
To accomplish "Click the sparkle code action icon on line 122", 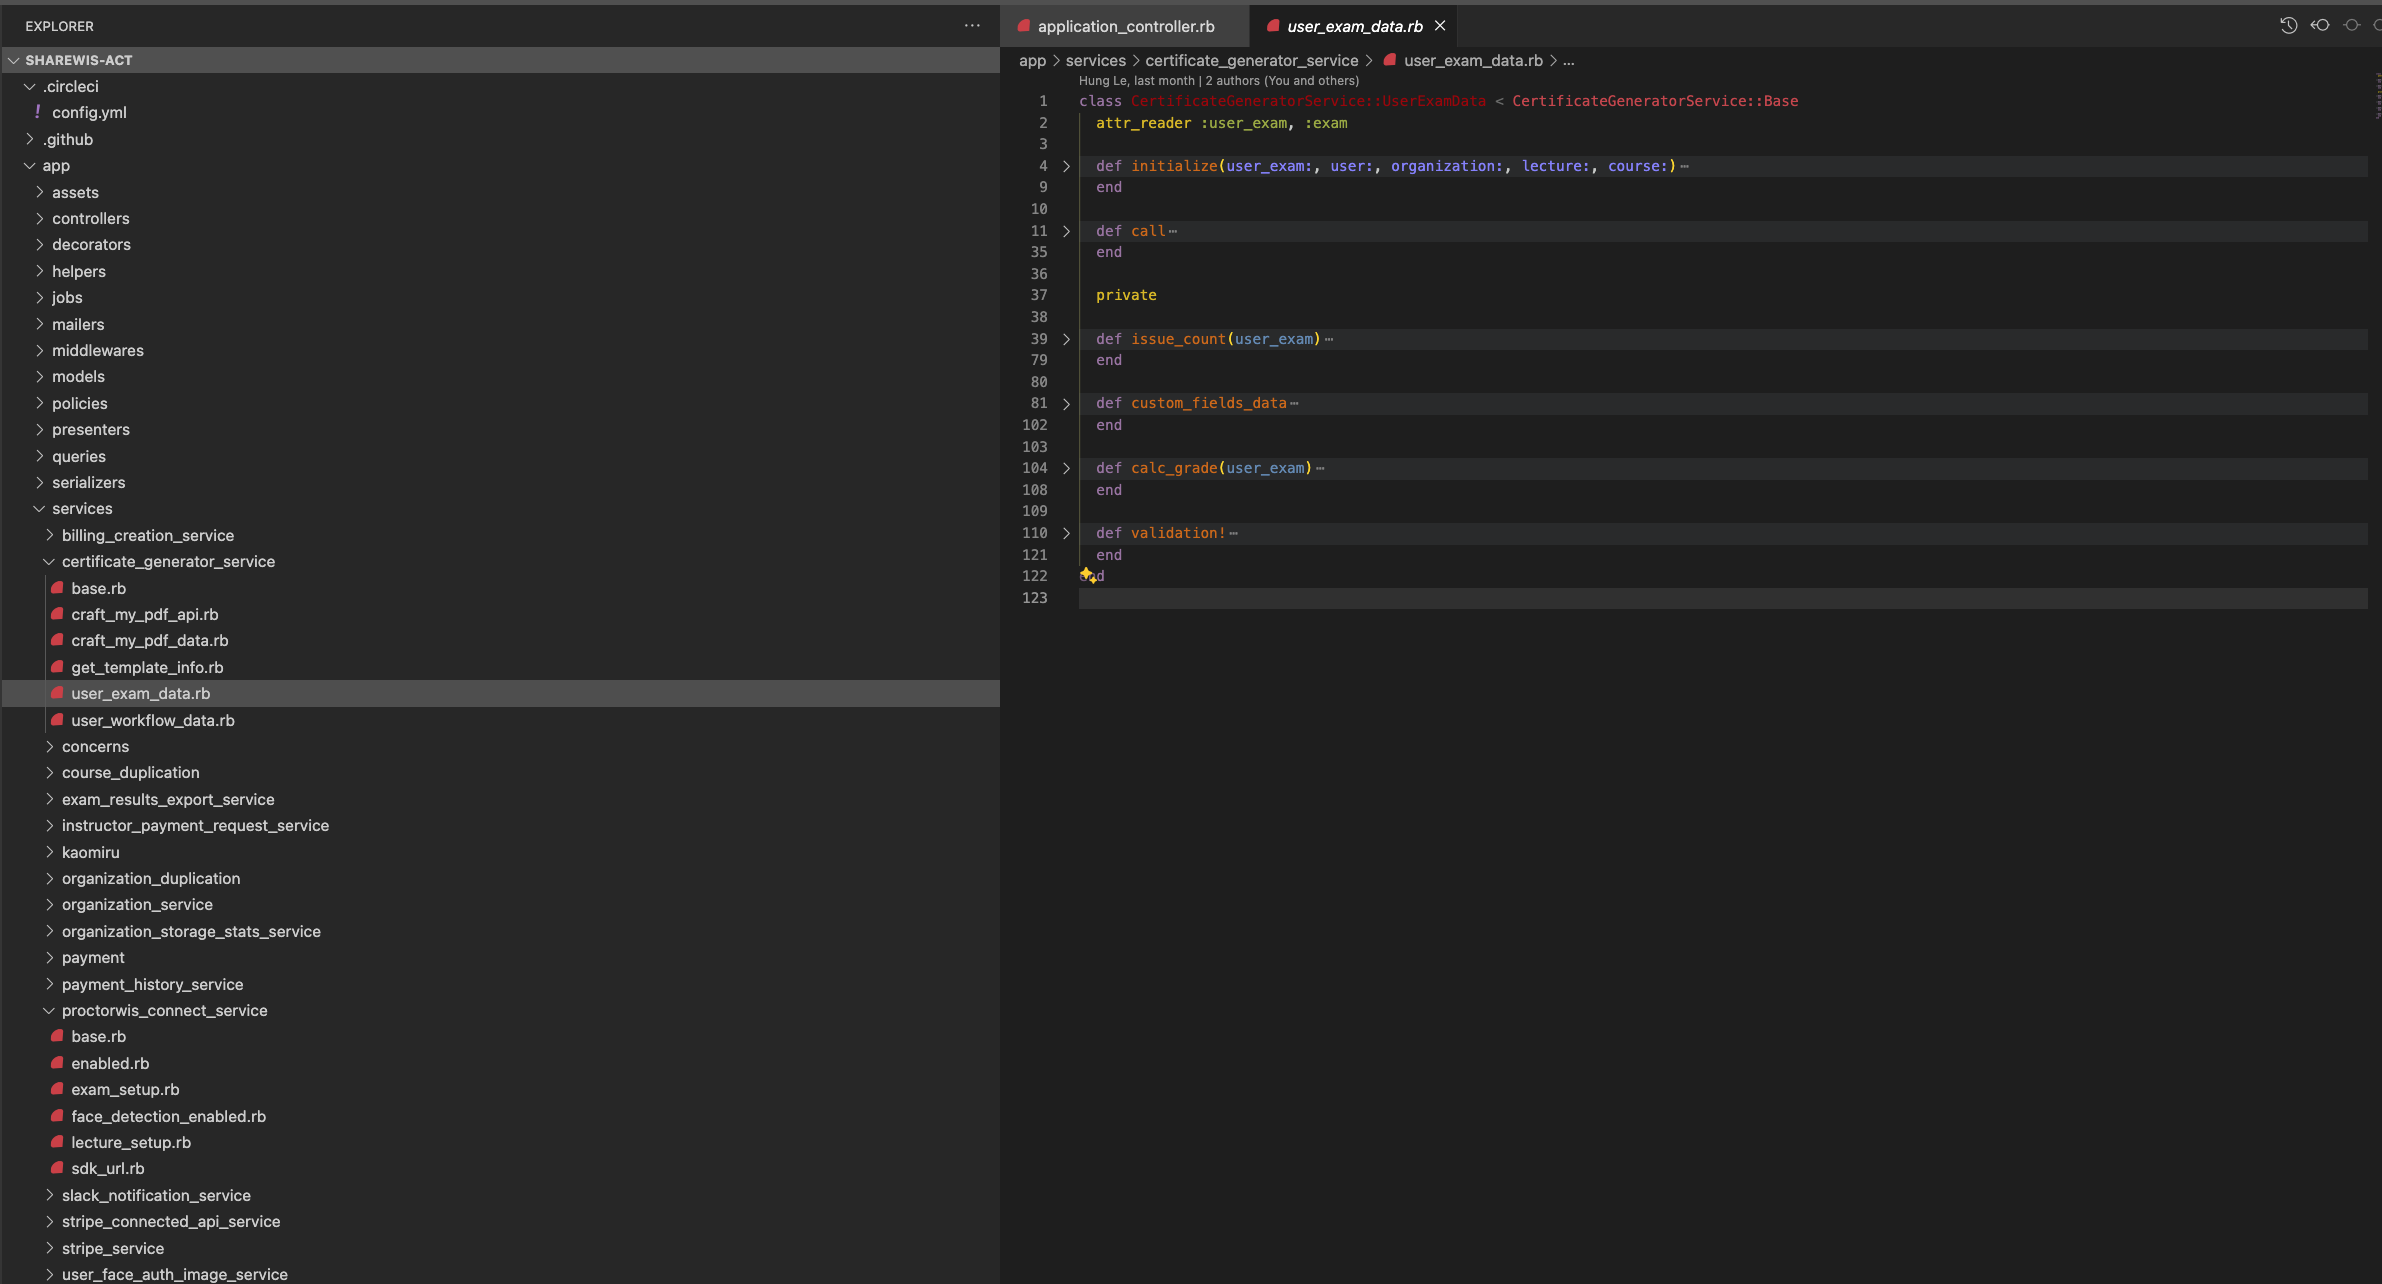I will pos(1088,575).
